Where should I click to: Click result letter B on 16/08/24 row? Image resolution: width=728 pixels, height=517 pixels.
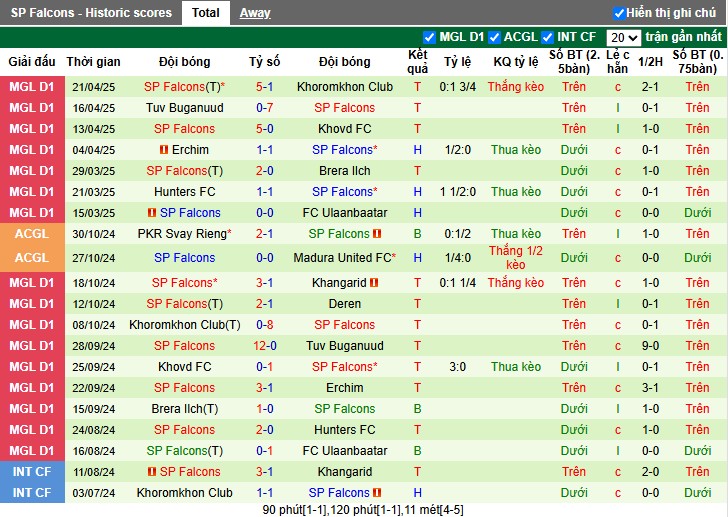tap(417, 451)
